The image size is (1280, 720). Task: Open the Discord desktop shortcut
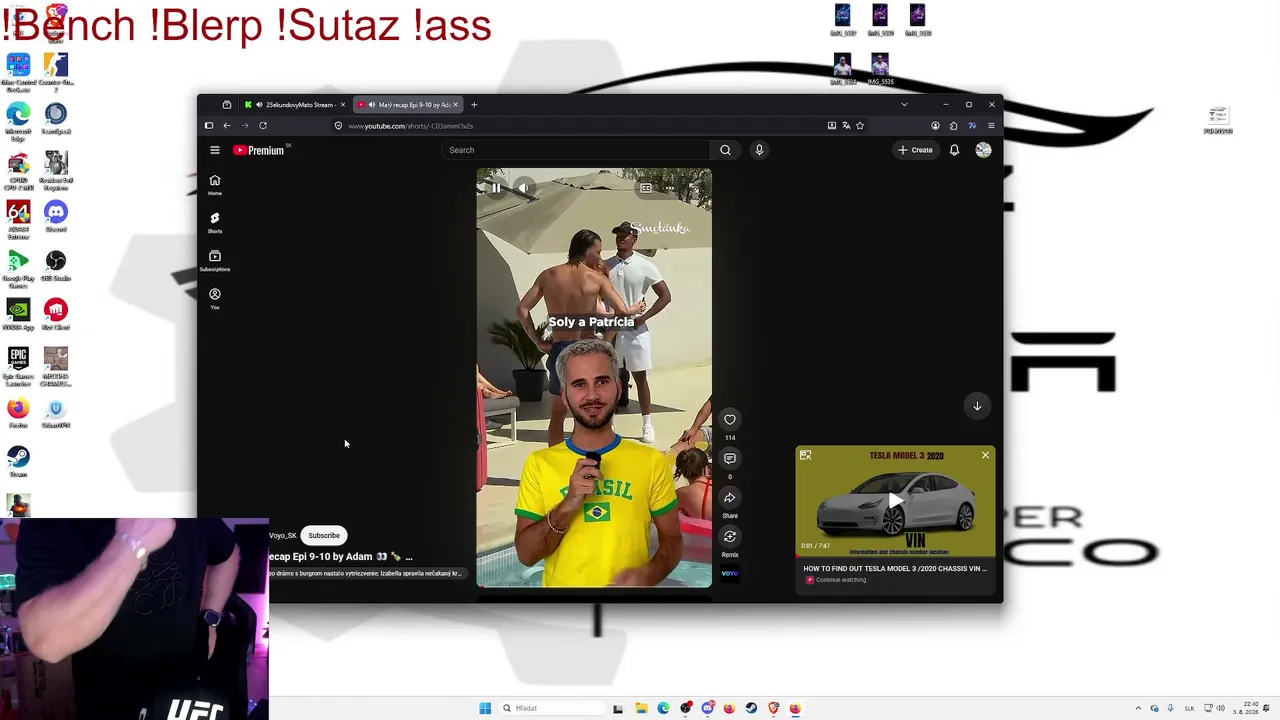pyautogui.click(x=56, y=217)
